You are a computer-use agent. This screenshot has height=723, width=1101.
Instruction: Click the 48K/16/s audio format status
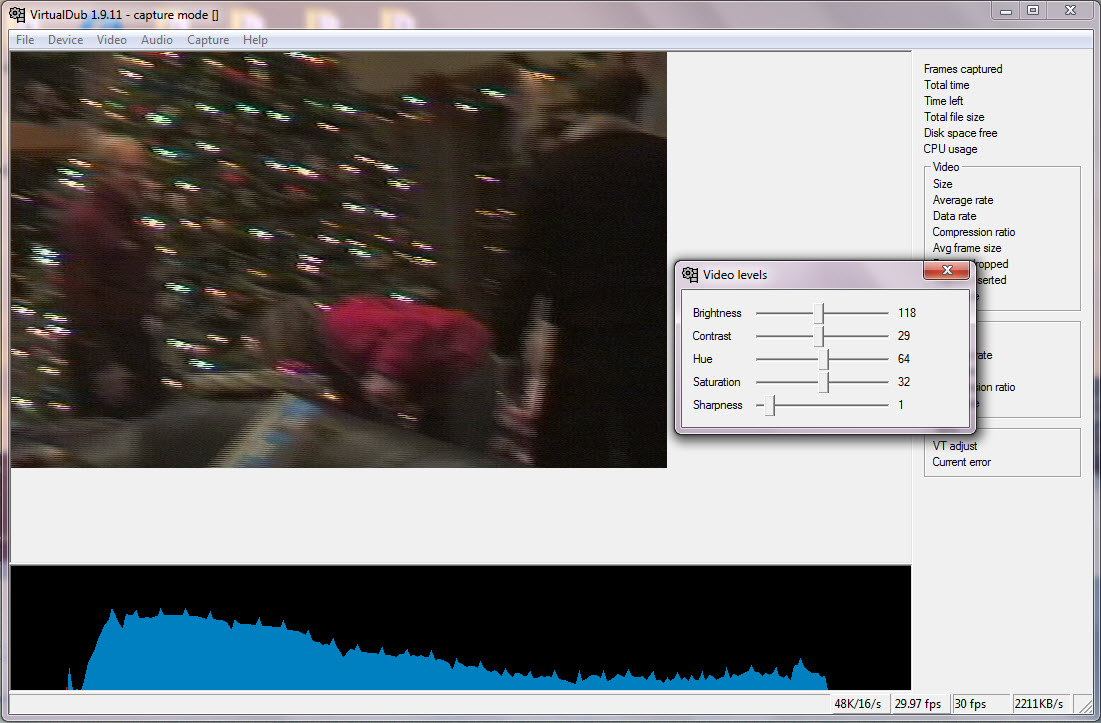[x=857, y=703]
